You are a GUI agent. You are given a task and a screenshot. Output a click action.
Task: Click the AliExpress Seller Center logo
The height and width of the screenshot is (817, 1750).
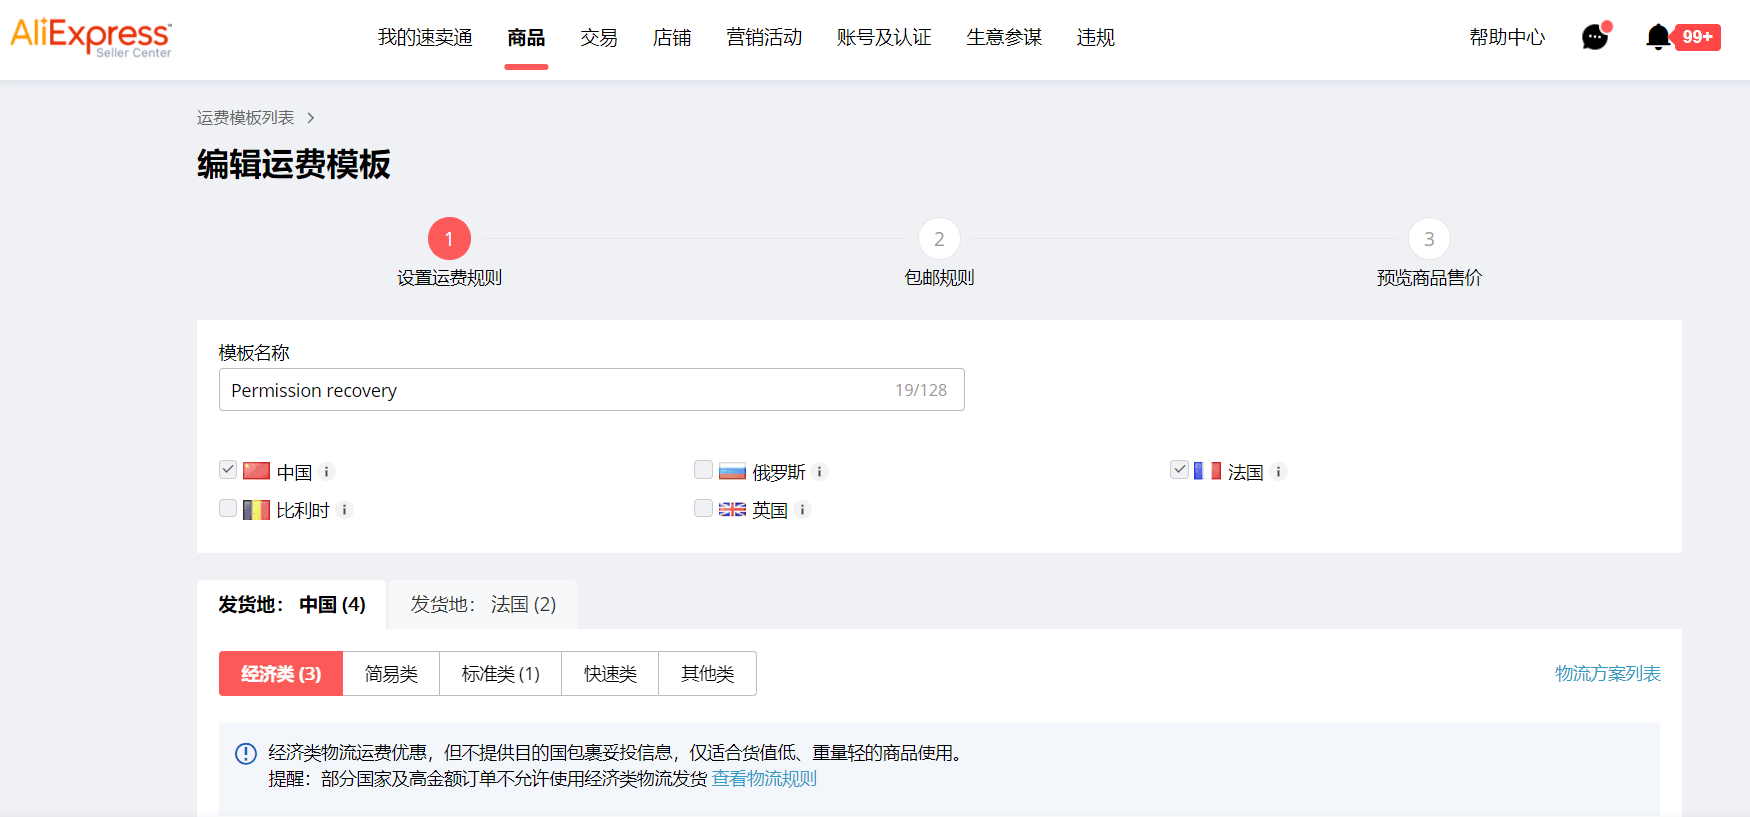(91, 37)
